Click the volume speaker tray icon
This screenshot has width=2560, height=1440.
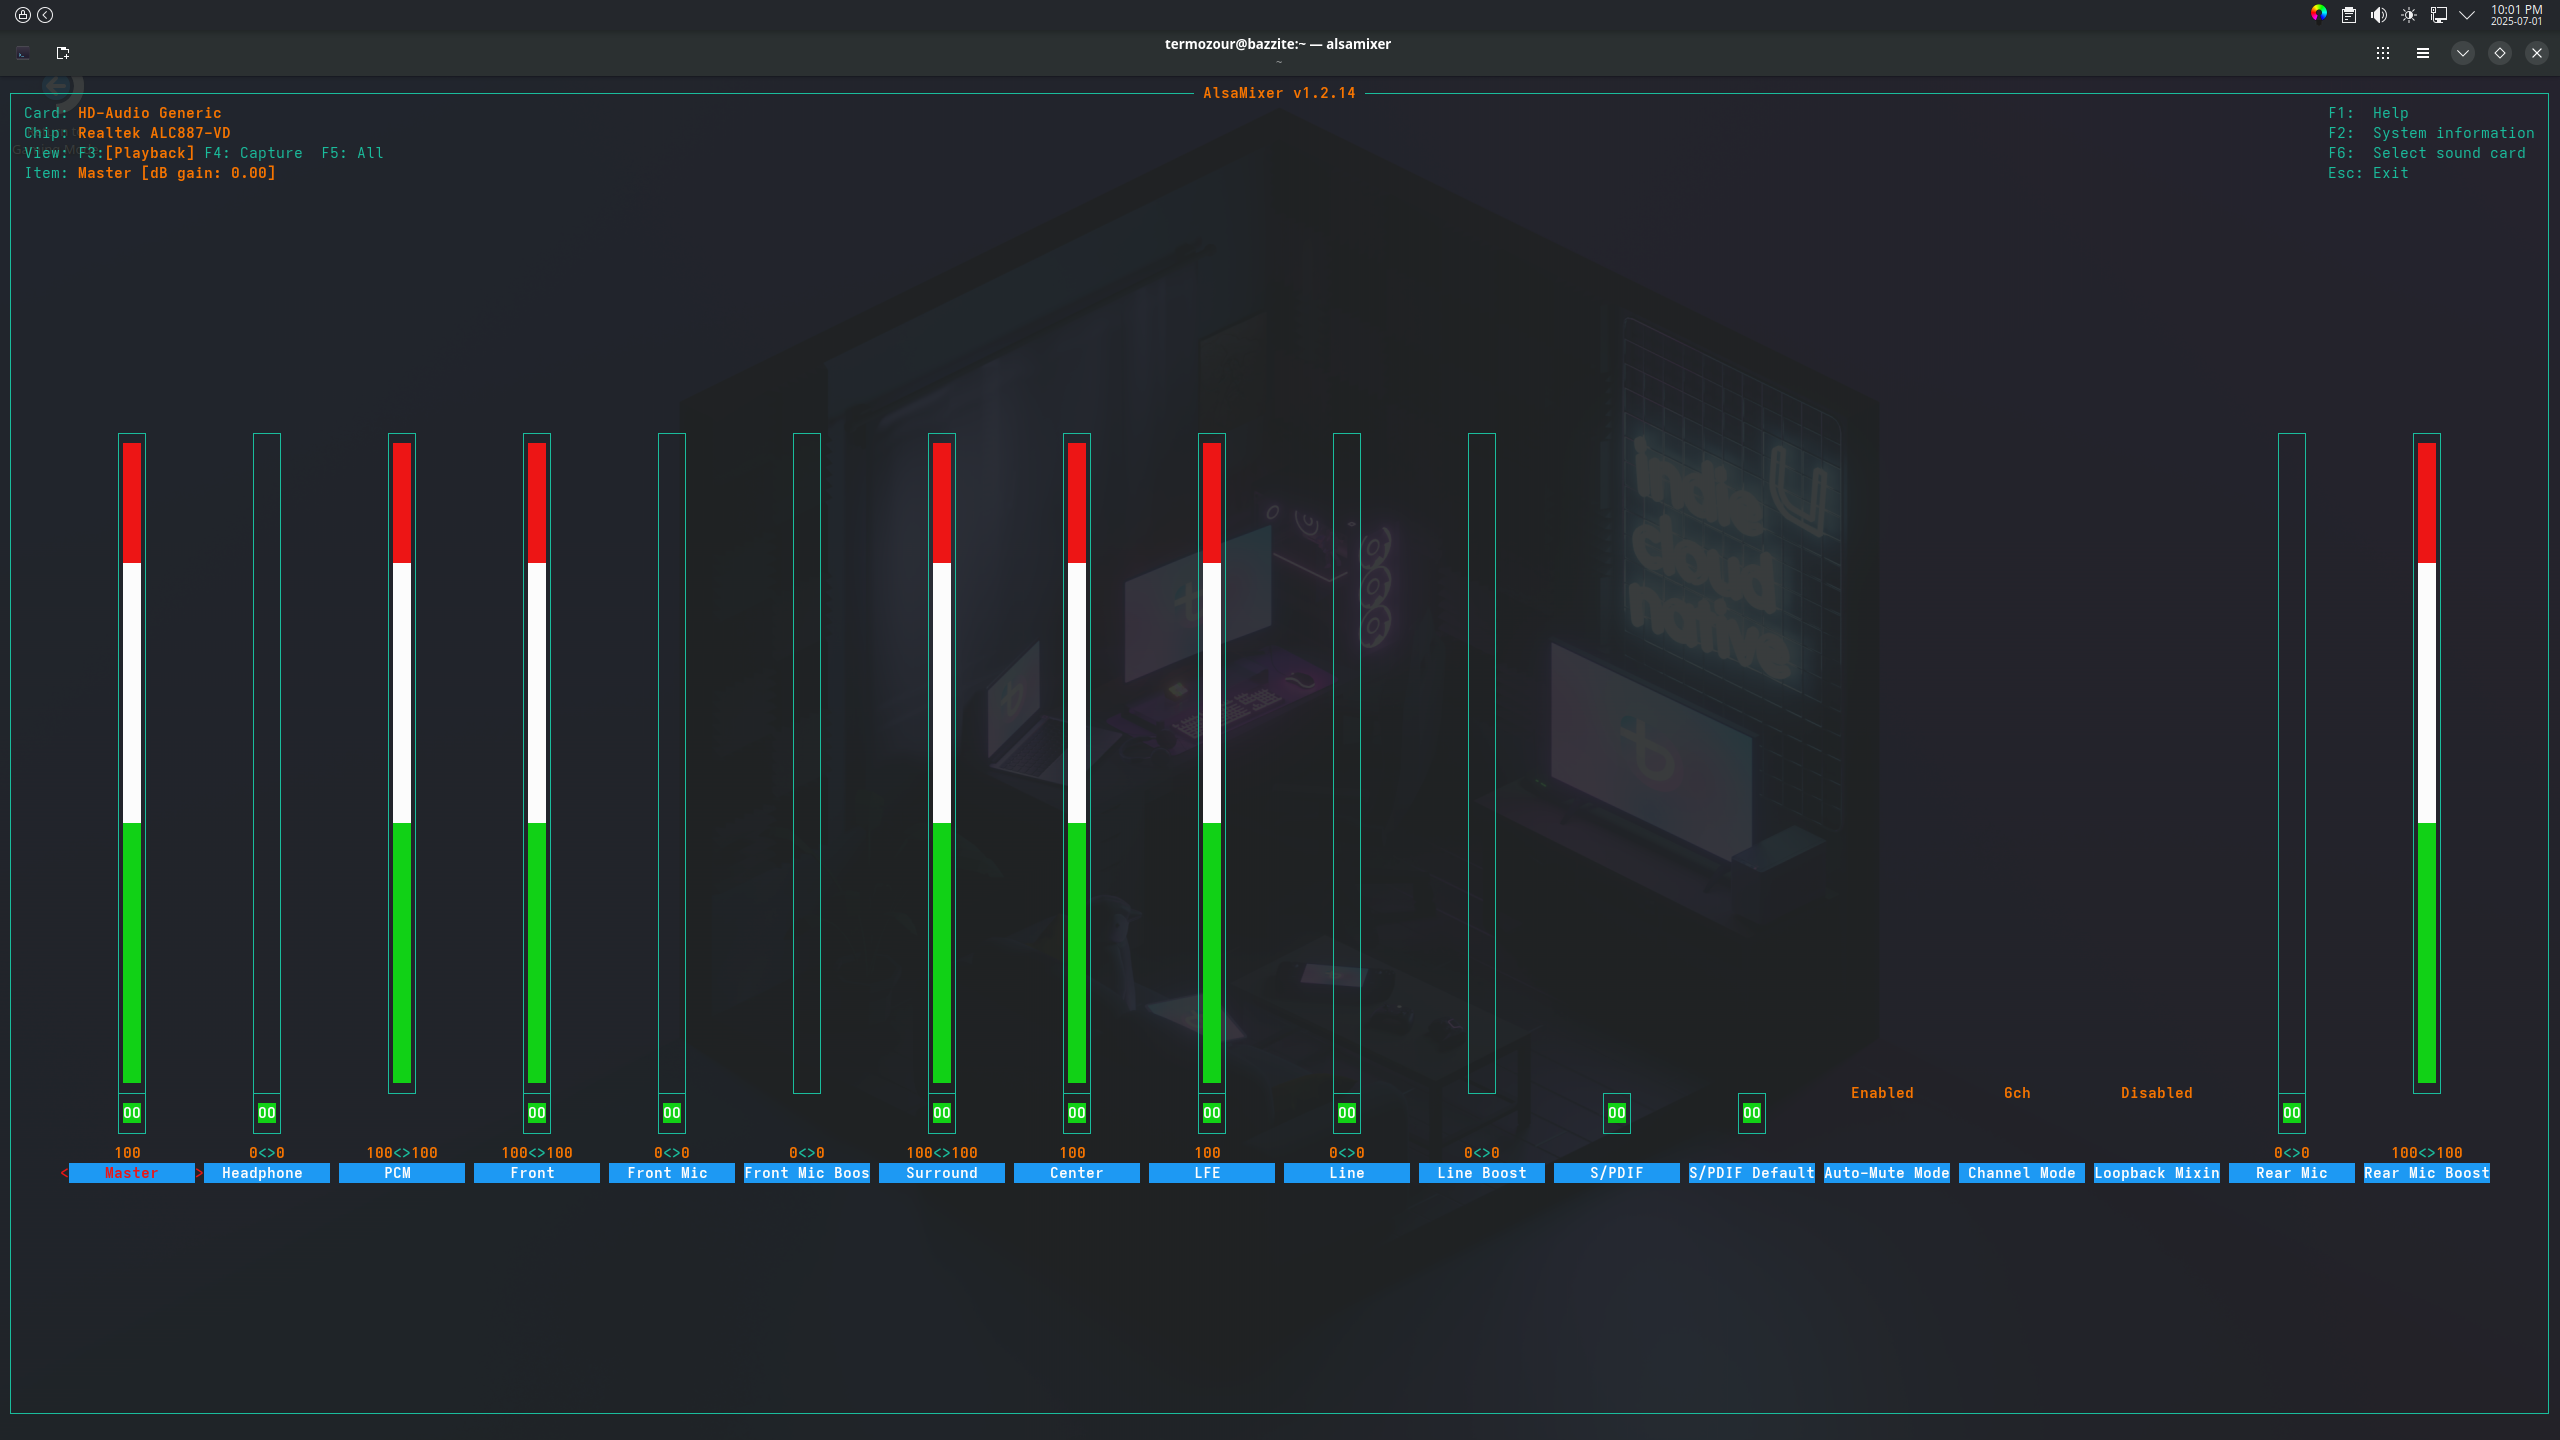(x=2379, y=15)
